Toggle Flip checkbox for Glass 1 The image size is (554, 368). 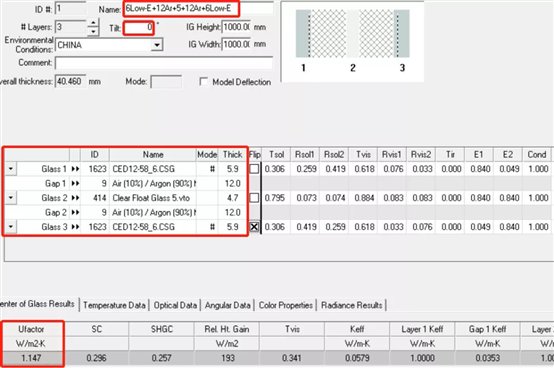point(254,169)
